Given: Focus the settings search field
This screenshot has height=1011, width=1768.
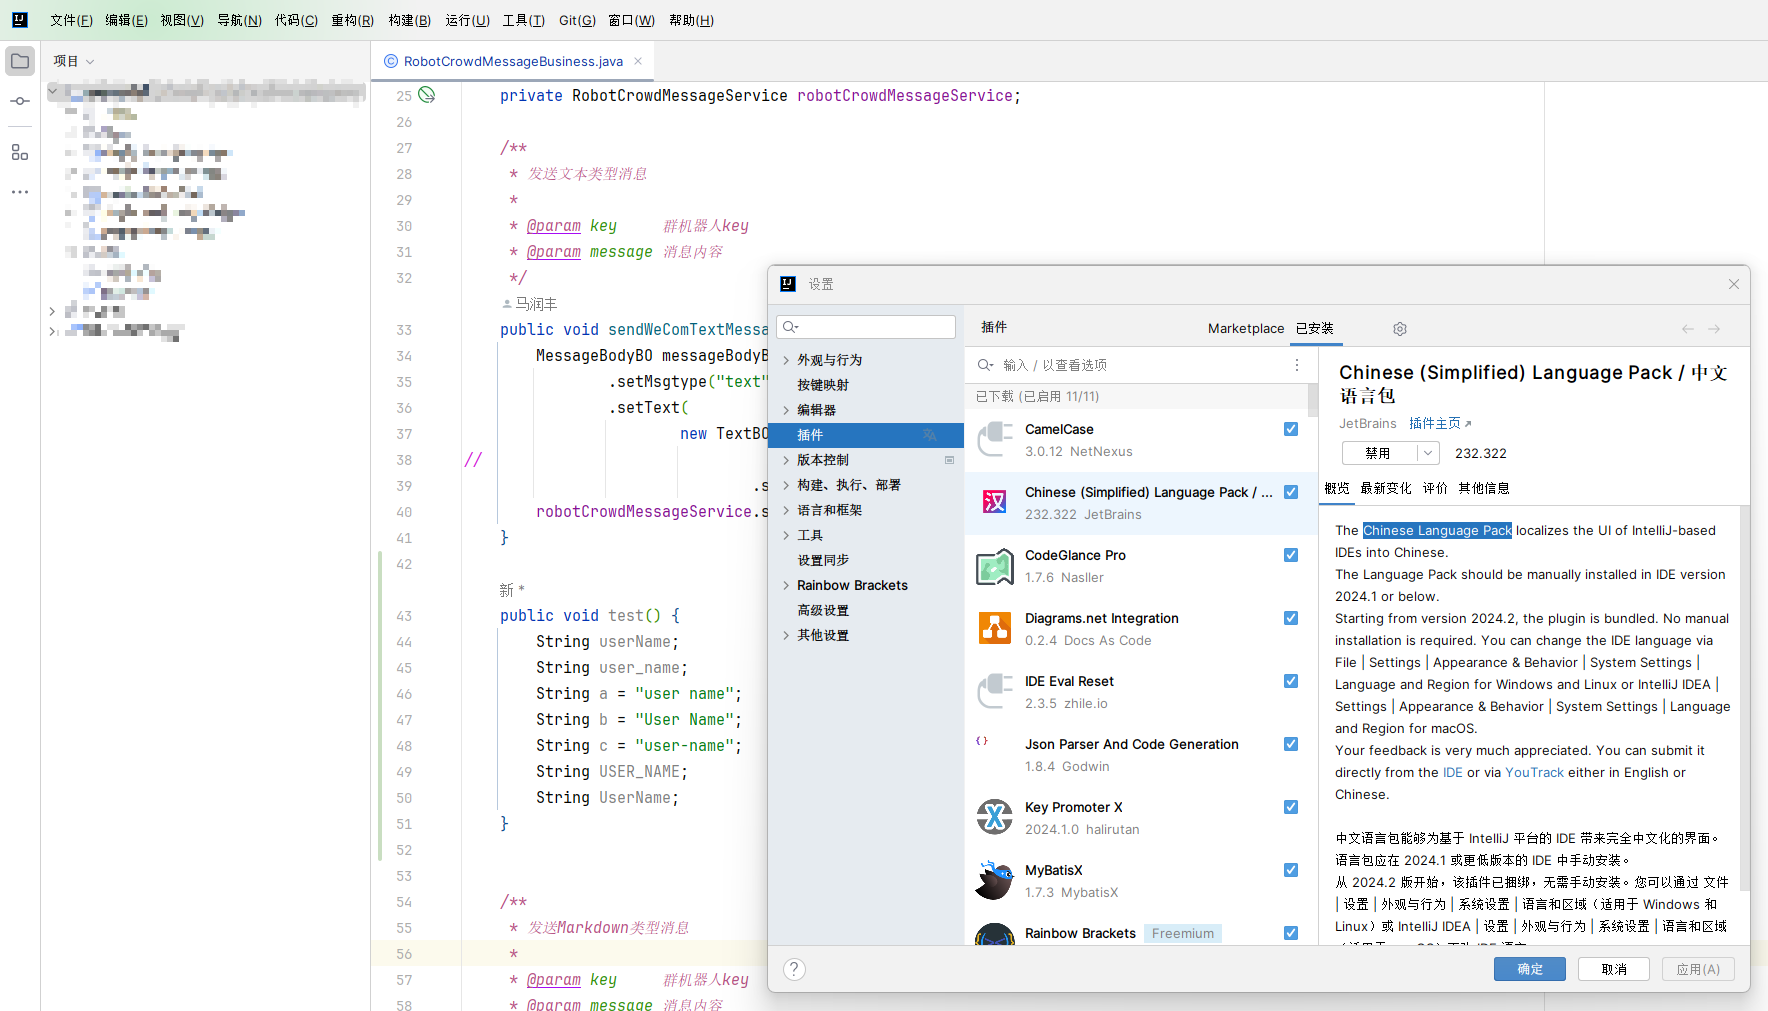Looking at the screenshot, I should coord(866,327).
